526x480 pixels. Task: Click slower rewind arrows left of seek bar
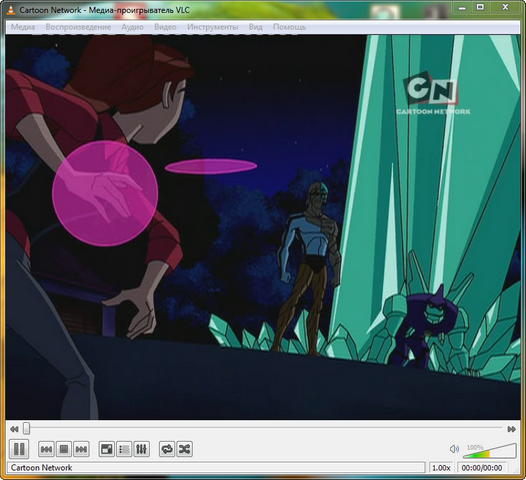14,429
